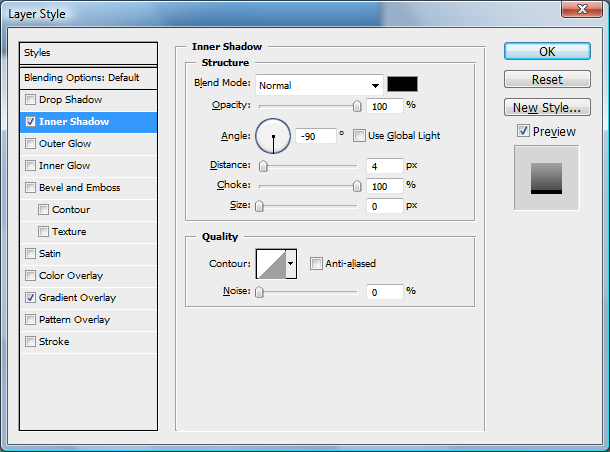Expand the Contour picker dropdown arrow
This screenshot has width=610, height=452.
click(291, 263)
